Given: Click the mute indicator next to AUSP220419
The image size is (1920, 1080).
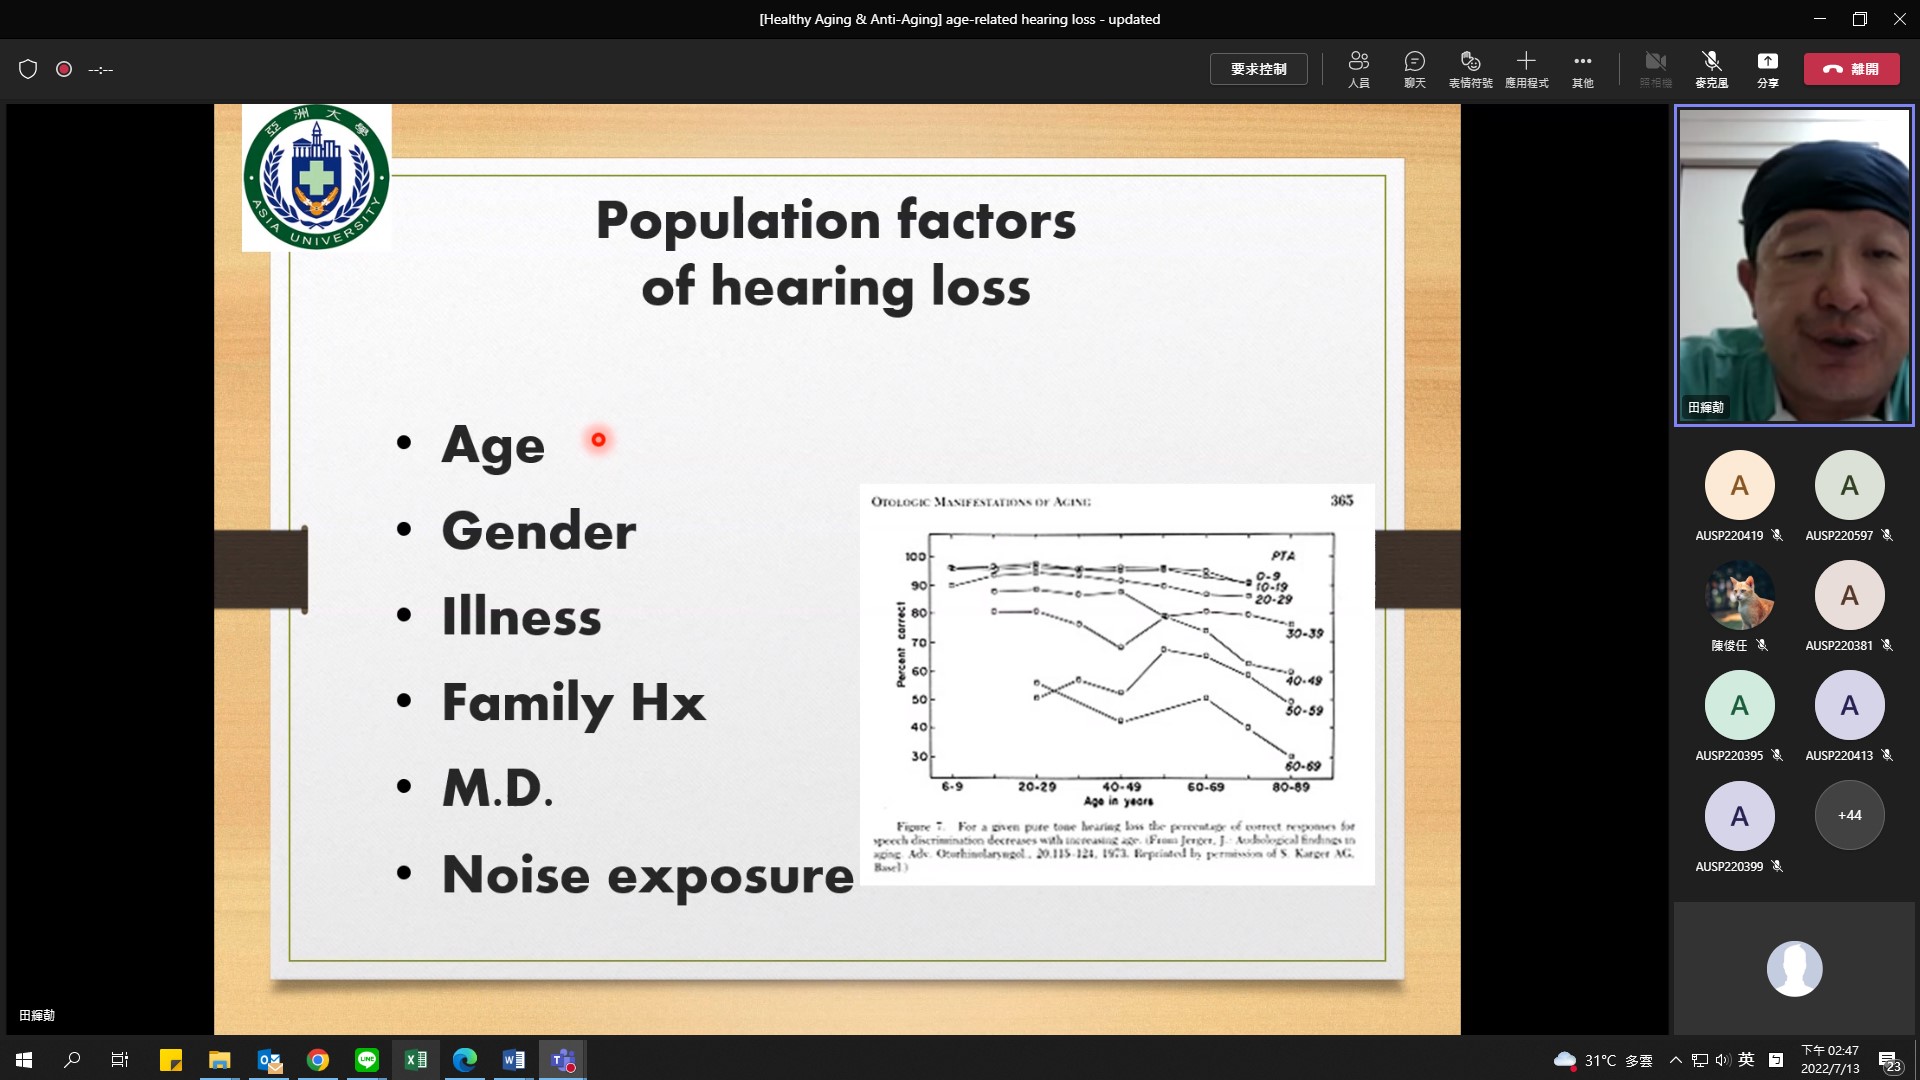Looking at the screenshot, I should point(1777,535).
